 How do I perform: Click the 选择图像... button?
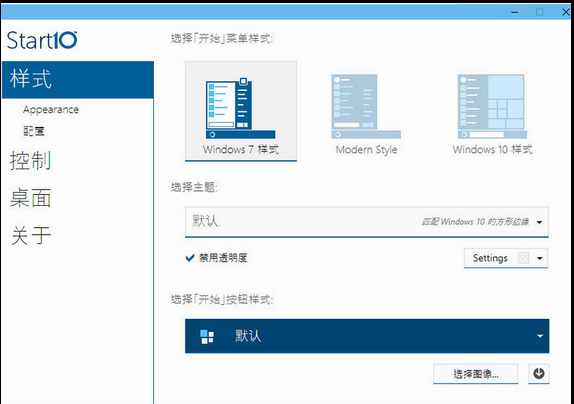coord(476,374)
